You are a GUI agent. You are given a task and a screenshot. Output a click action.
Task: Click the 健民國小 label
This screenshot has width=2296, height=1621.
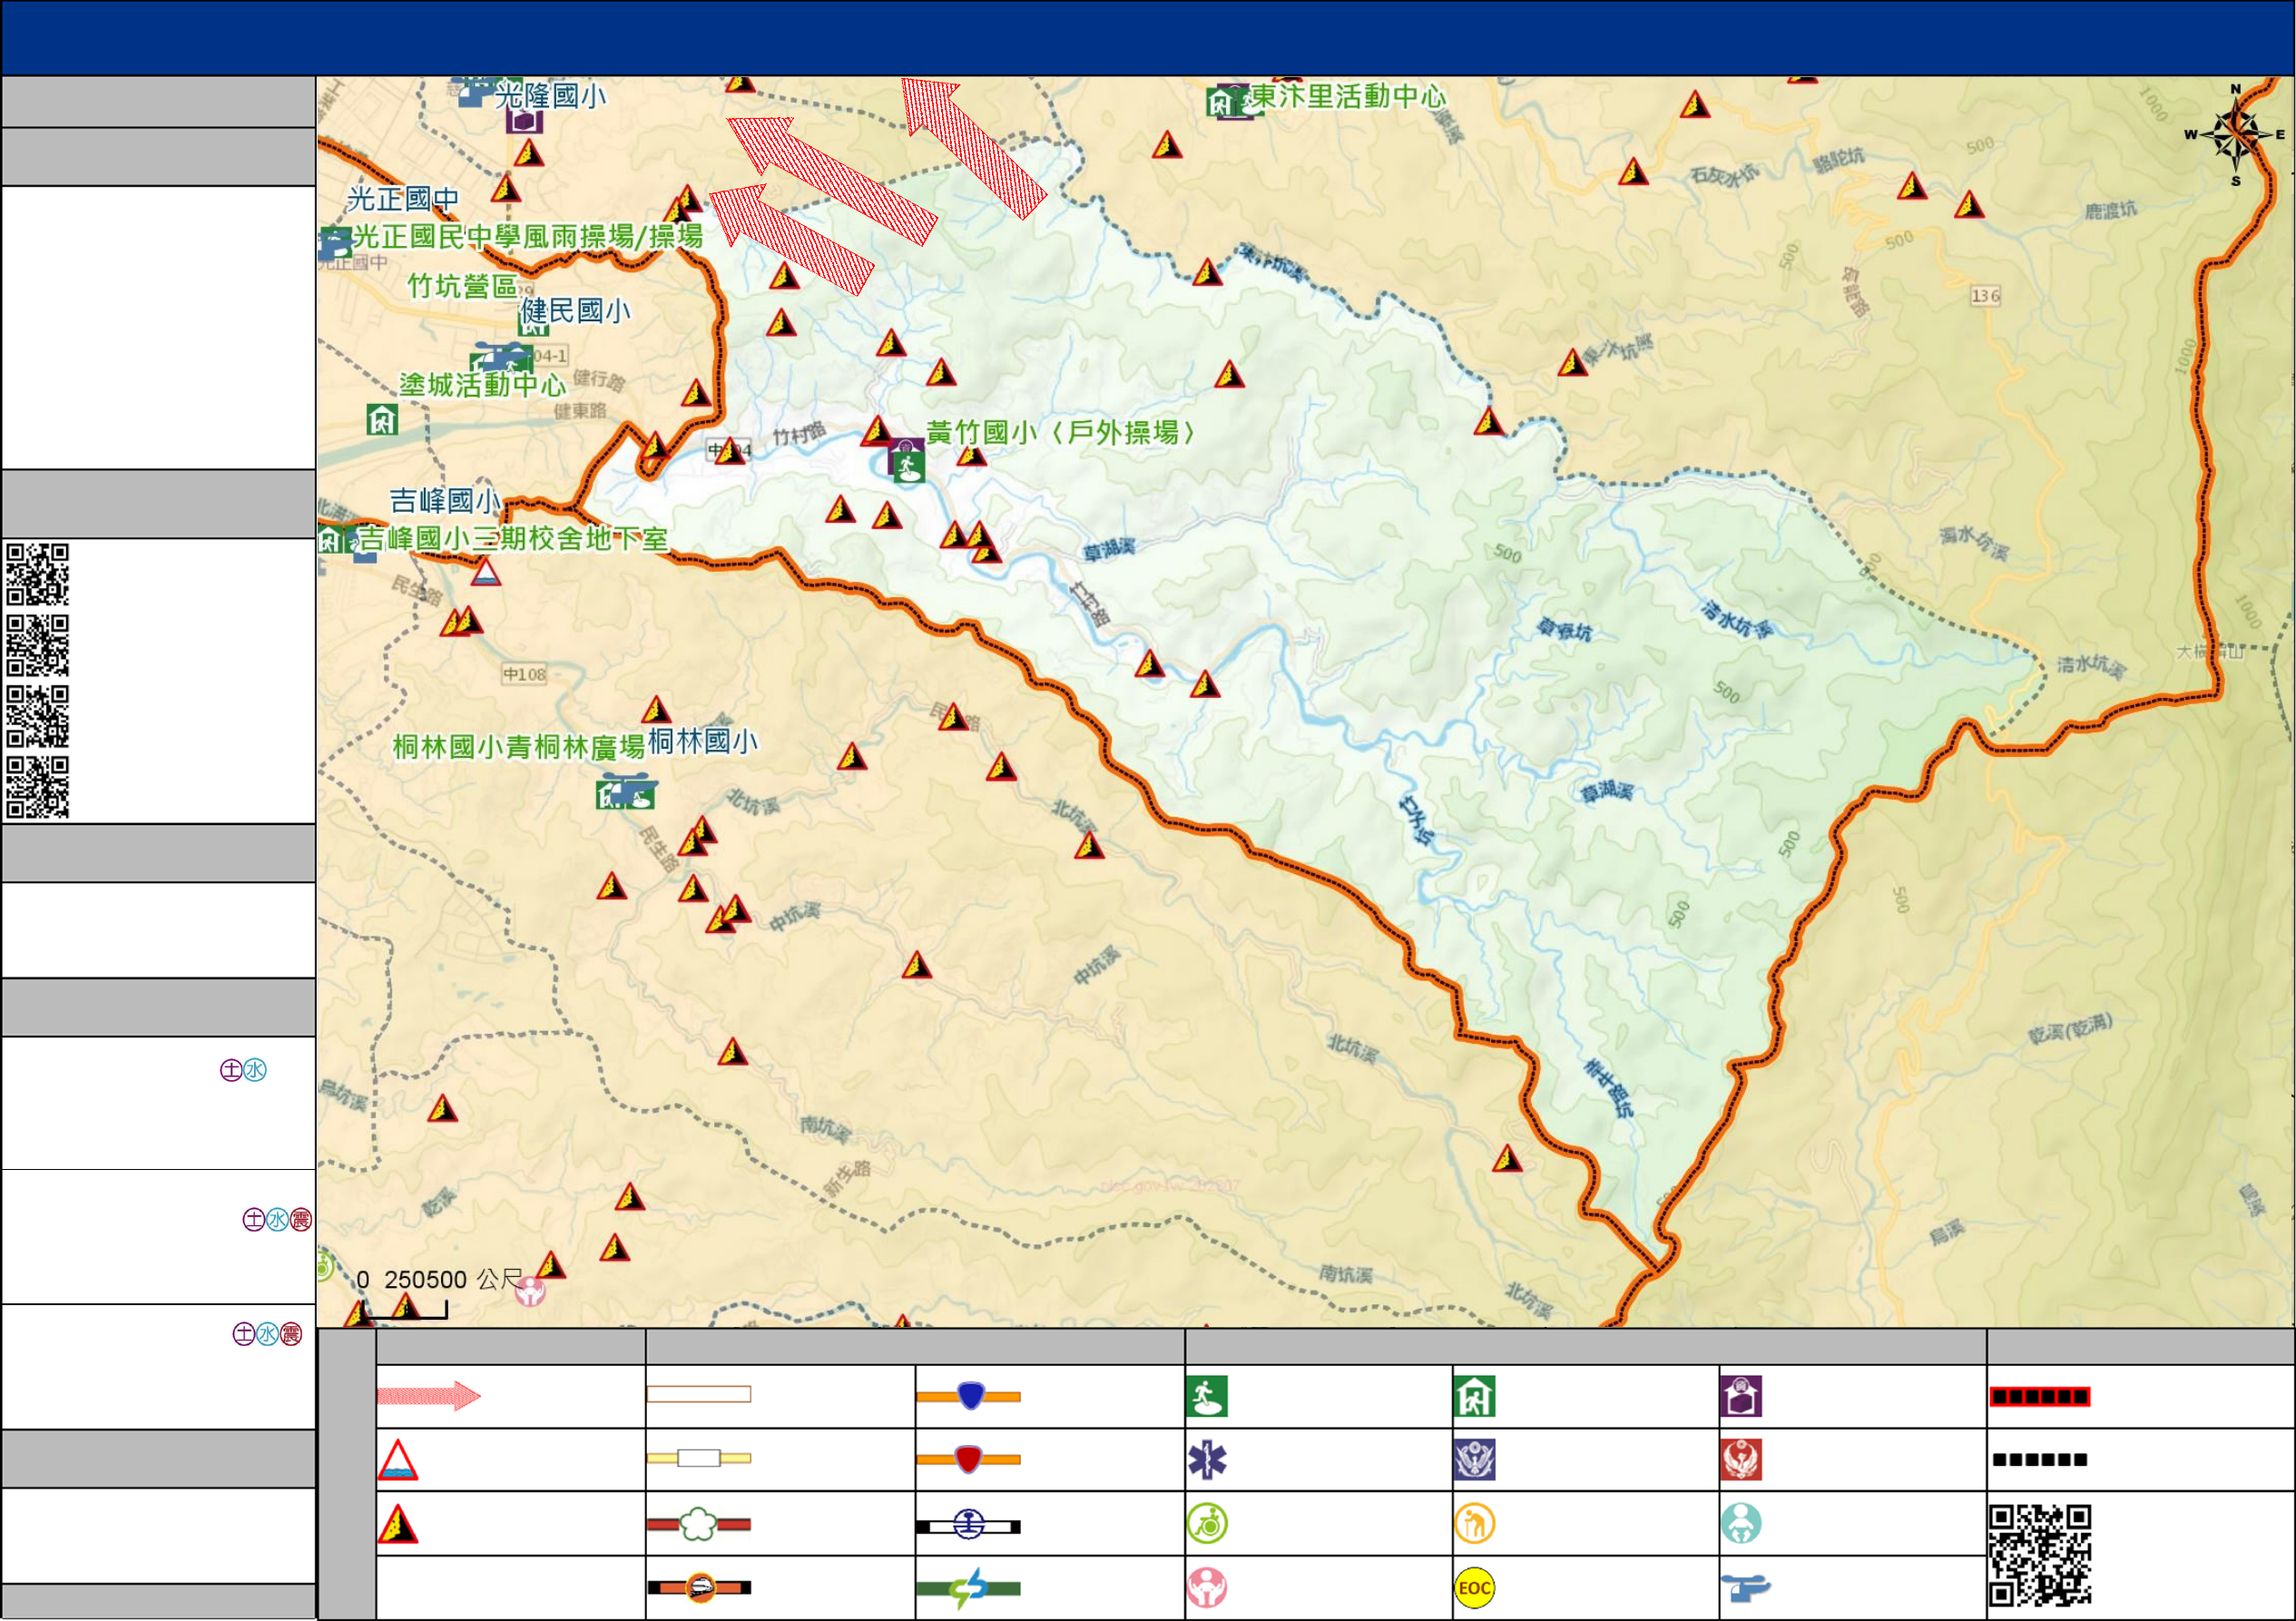click(575, 311)
